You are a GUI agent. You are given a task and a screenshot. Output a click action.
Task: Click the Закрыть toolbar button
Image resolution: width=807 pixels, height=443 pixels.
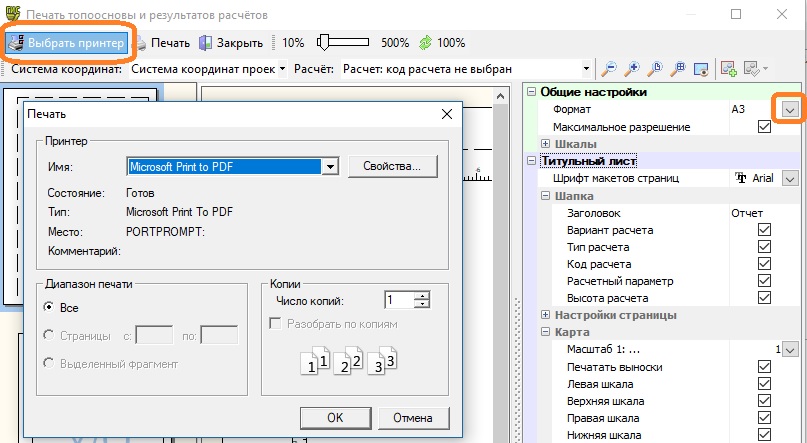[231, 43]
